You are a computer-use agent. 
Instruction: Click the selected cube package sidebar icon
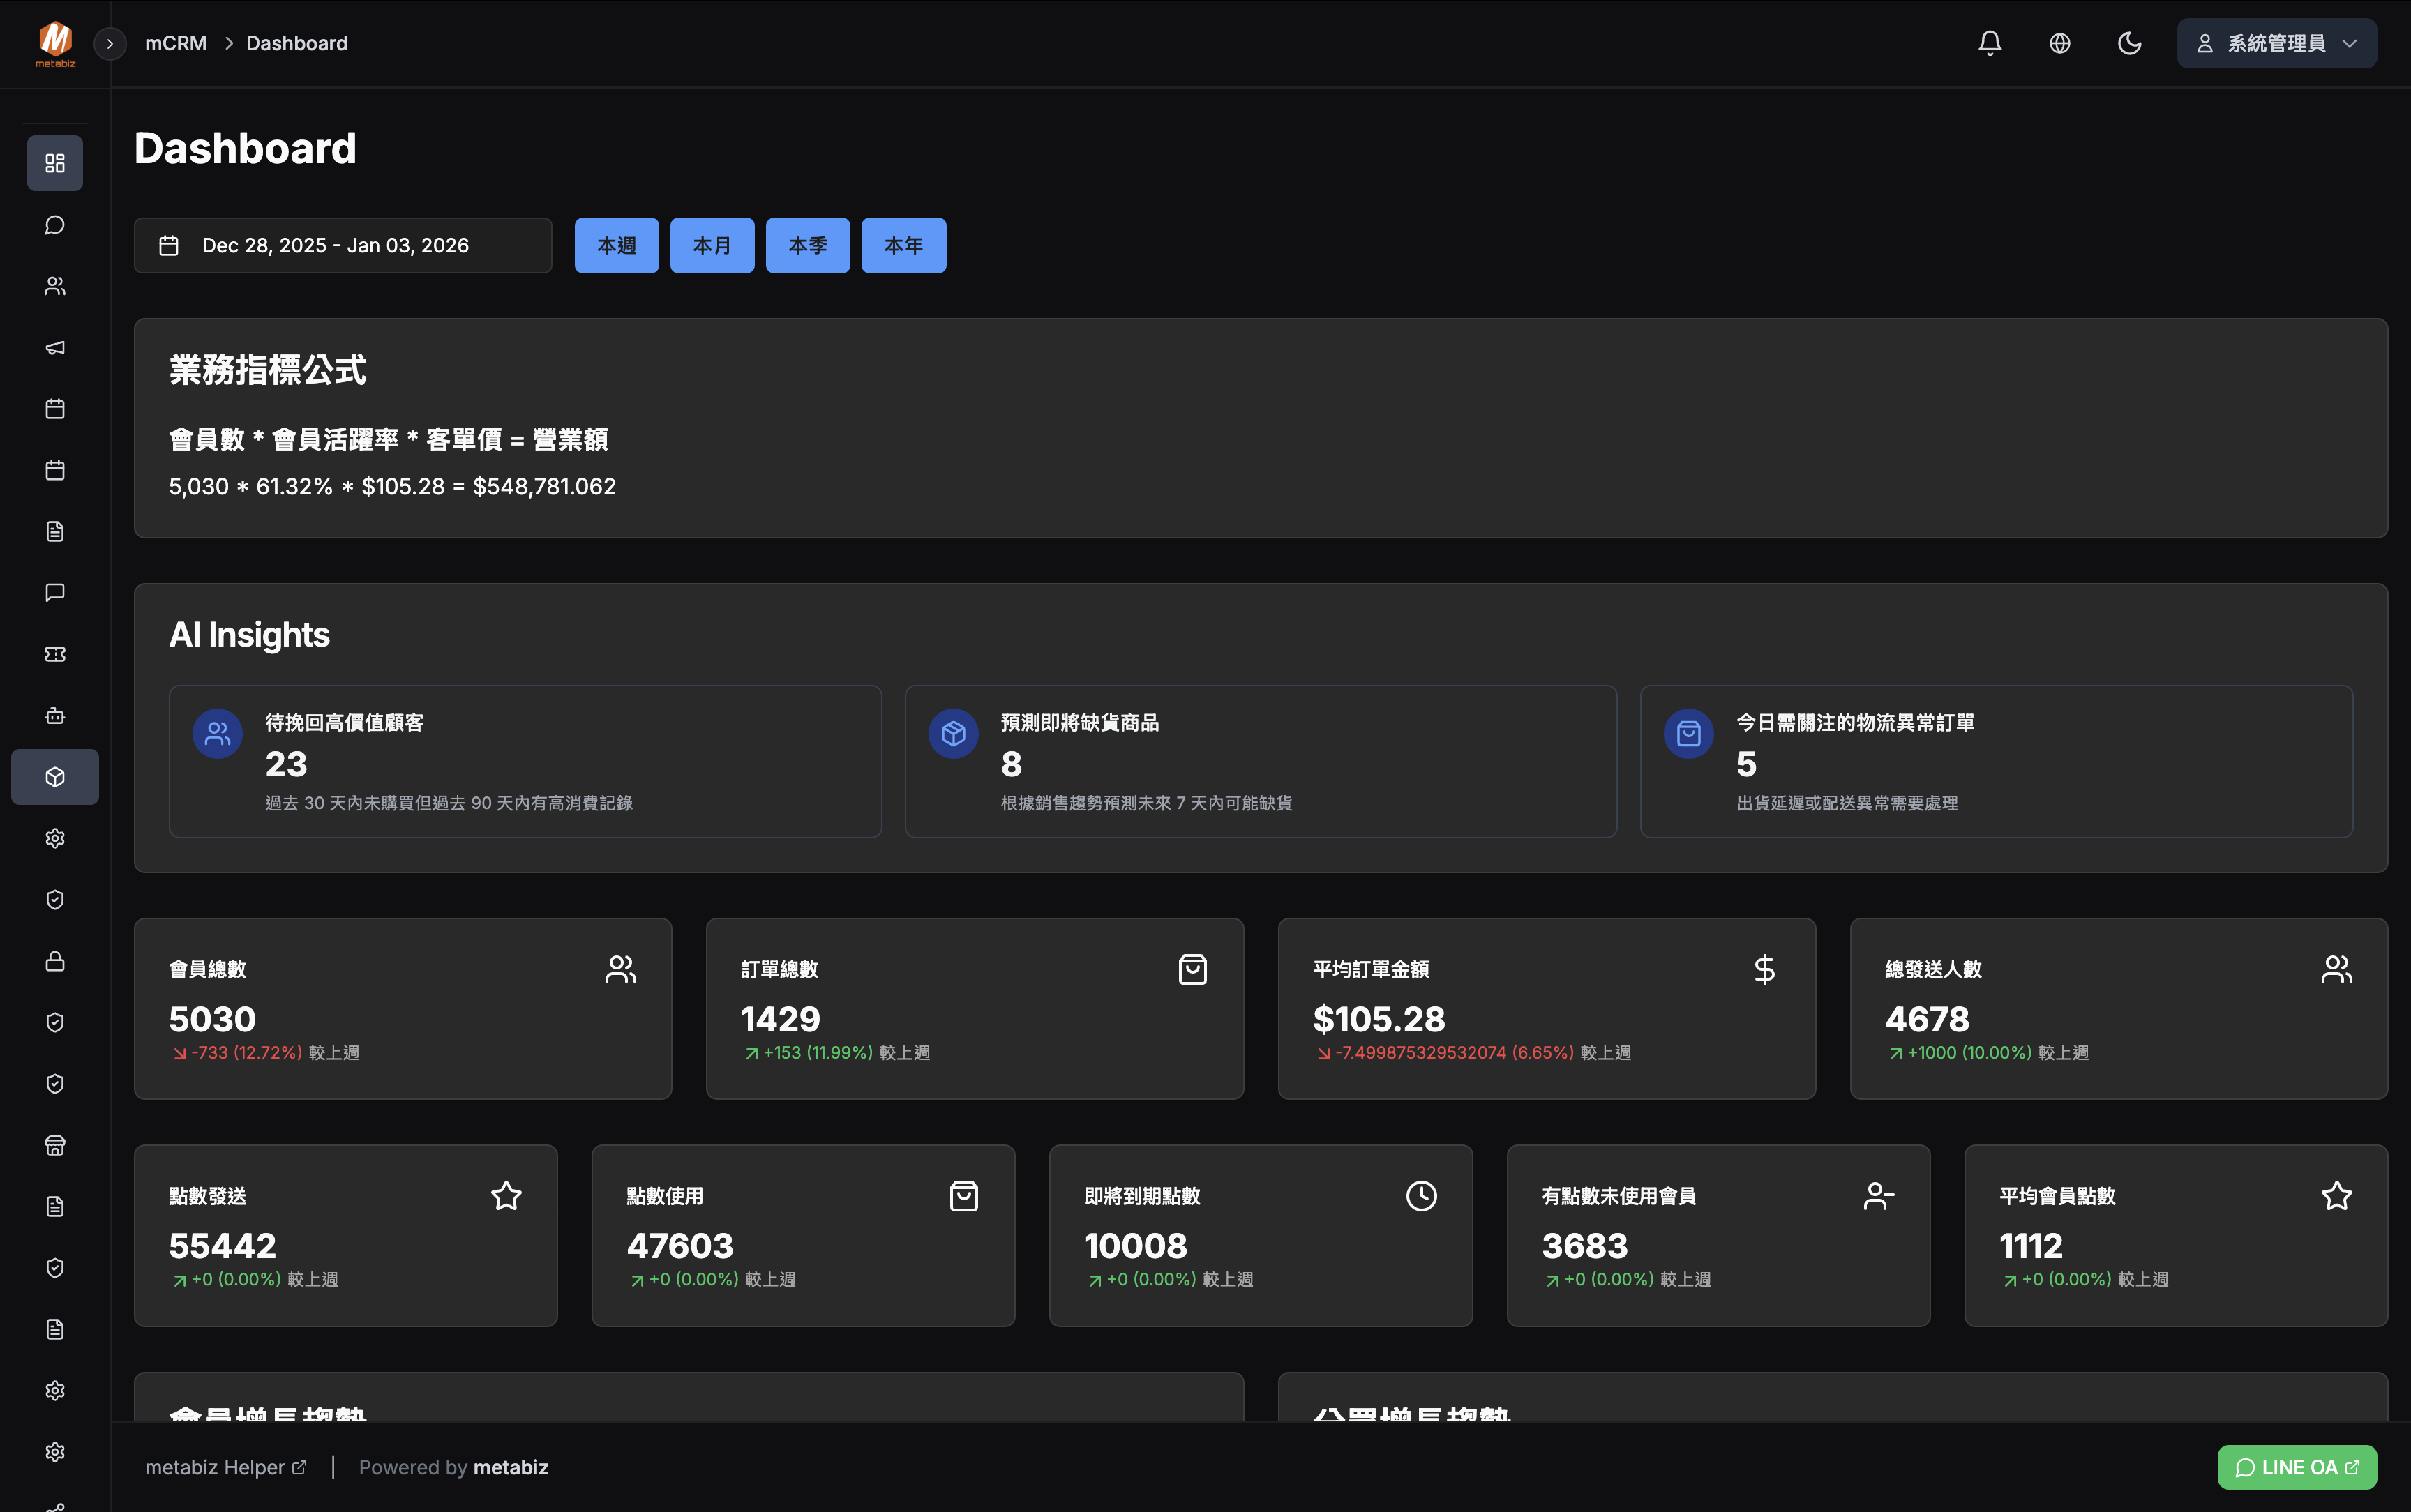pos(55,776)
